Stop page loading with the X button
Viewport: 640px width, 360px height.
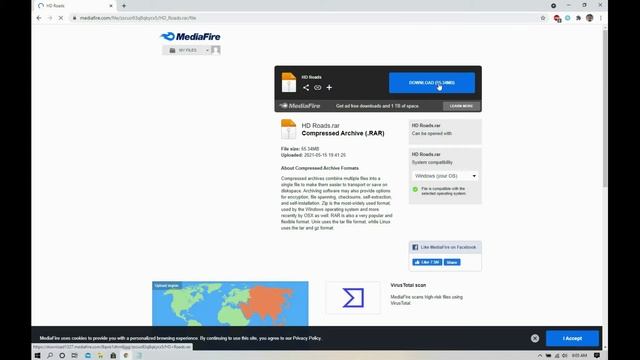(x=61, y=18)
